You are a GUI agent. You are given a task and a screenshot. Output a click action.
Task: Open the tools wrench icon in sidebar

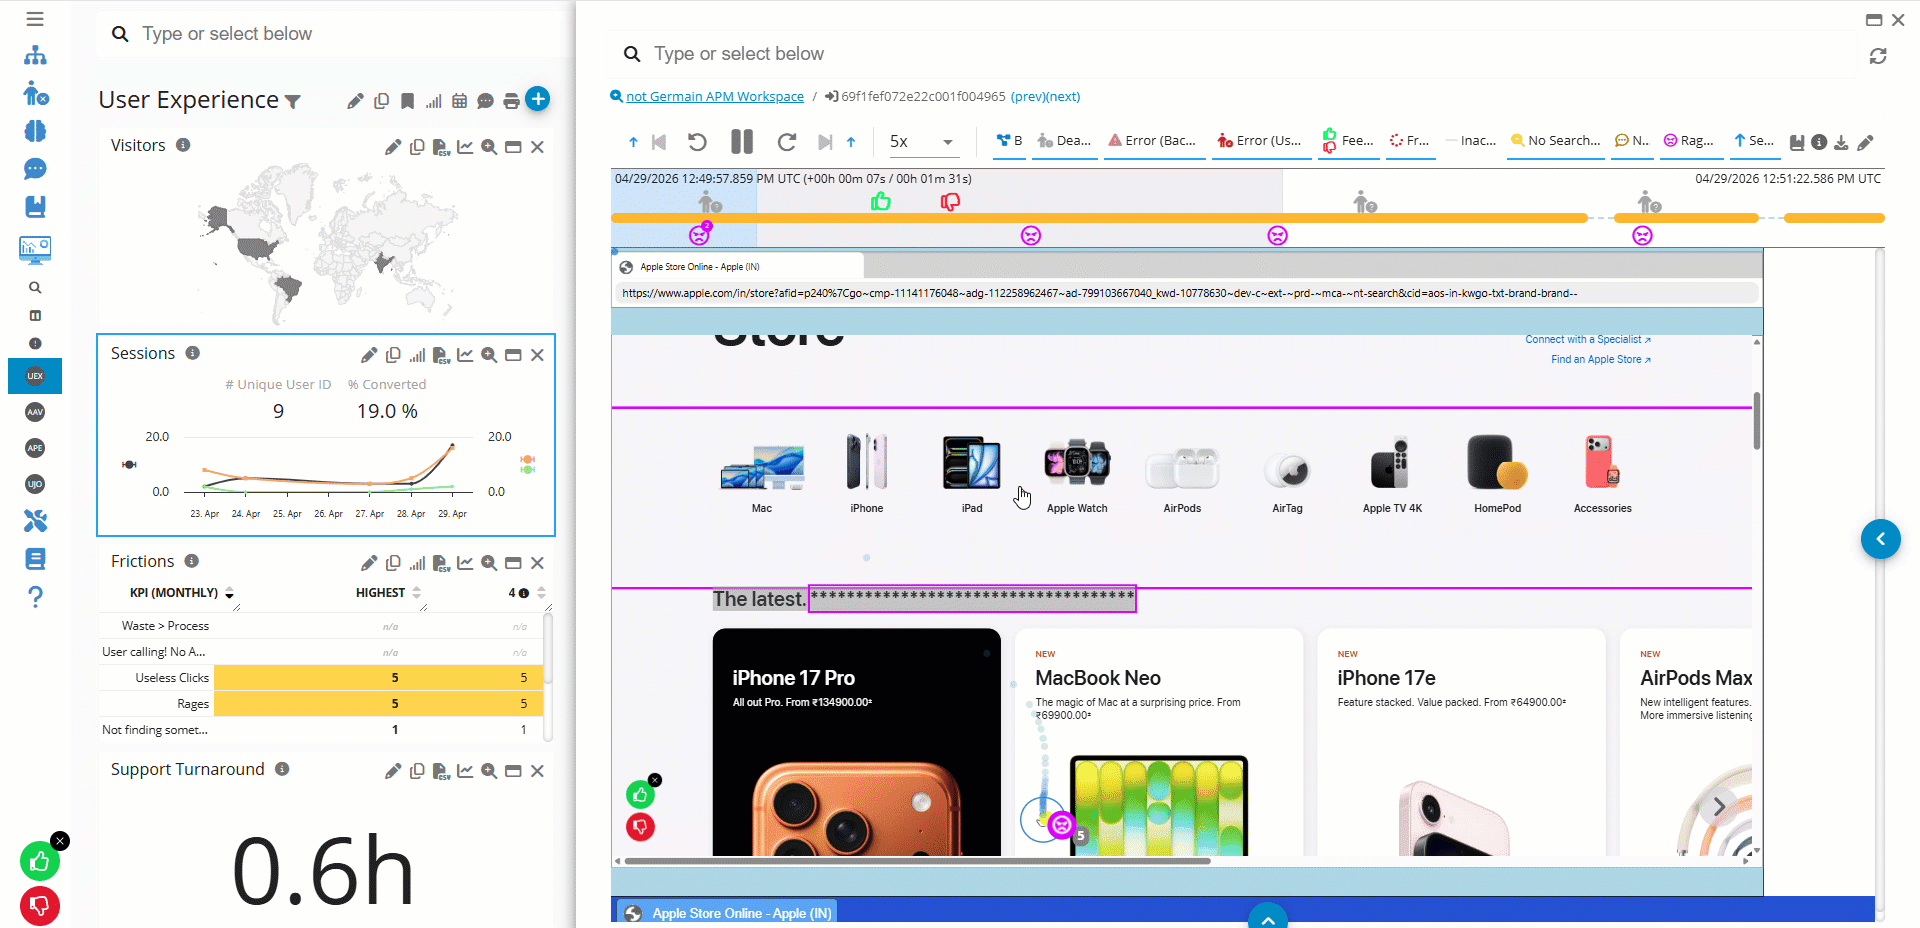pyautogui.click(x=35, y=521)
